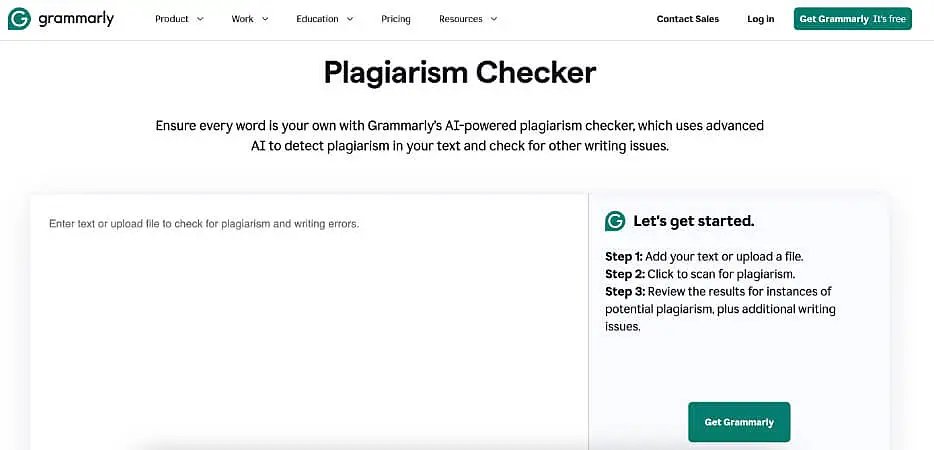Click into the plagiarism text entry area
934x450 pixels.
tap(308, 320)
